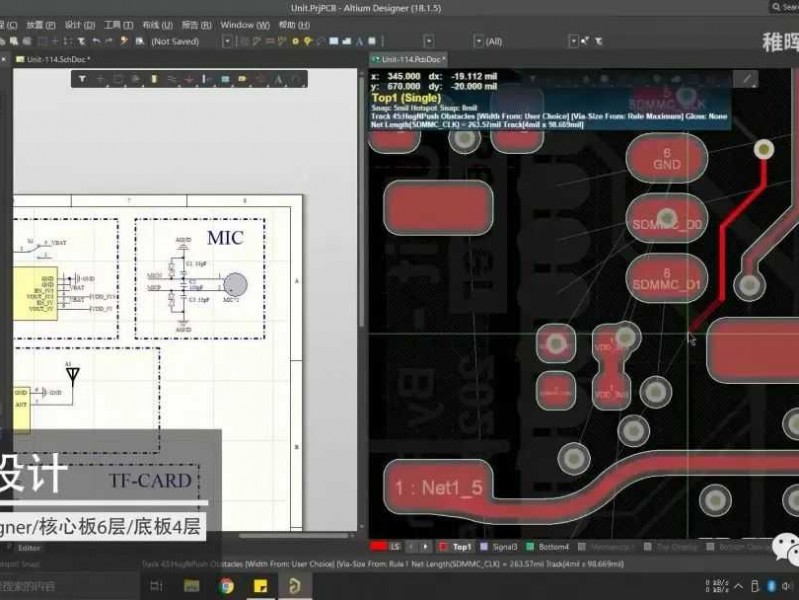Click the text A icon in schematic Active Bar
The image size is (799, 600).
point(278,79)
